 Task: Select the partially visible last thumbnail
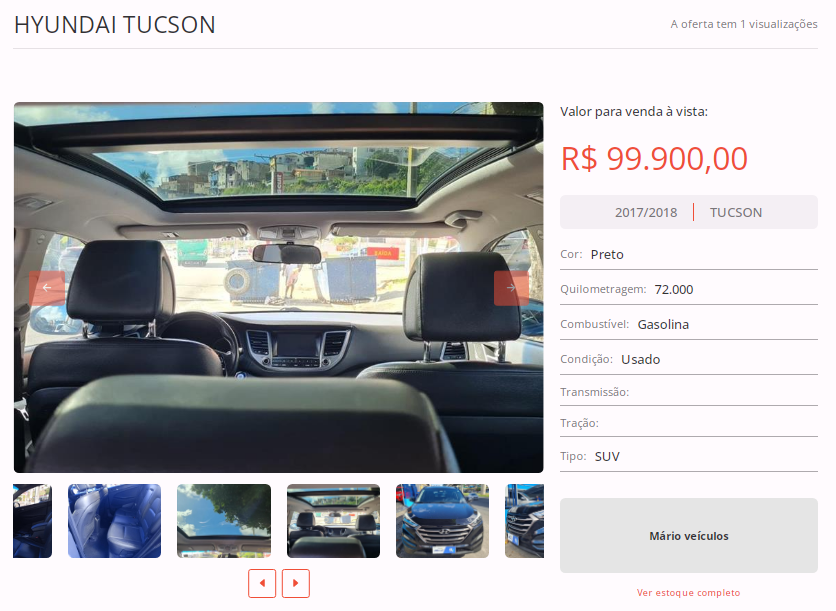[525, 521]
